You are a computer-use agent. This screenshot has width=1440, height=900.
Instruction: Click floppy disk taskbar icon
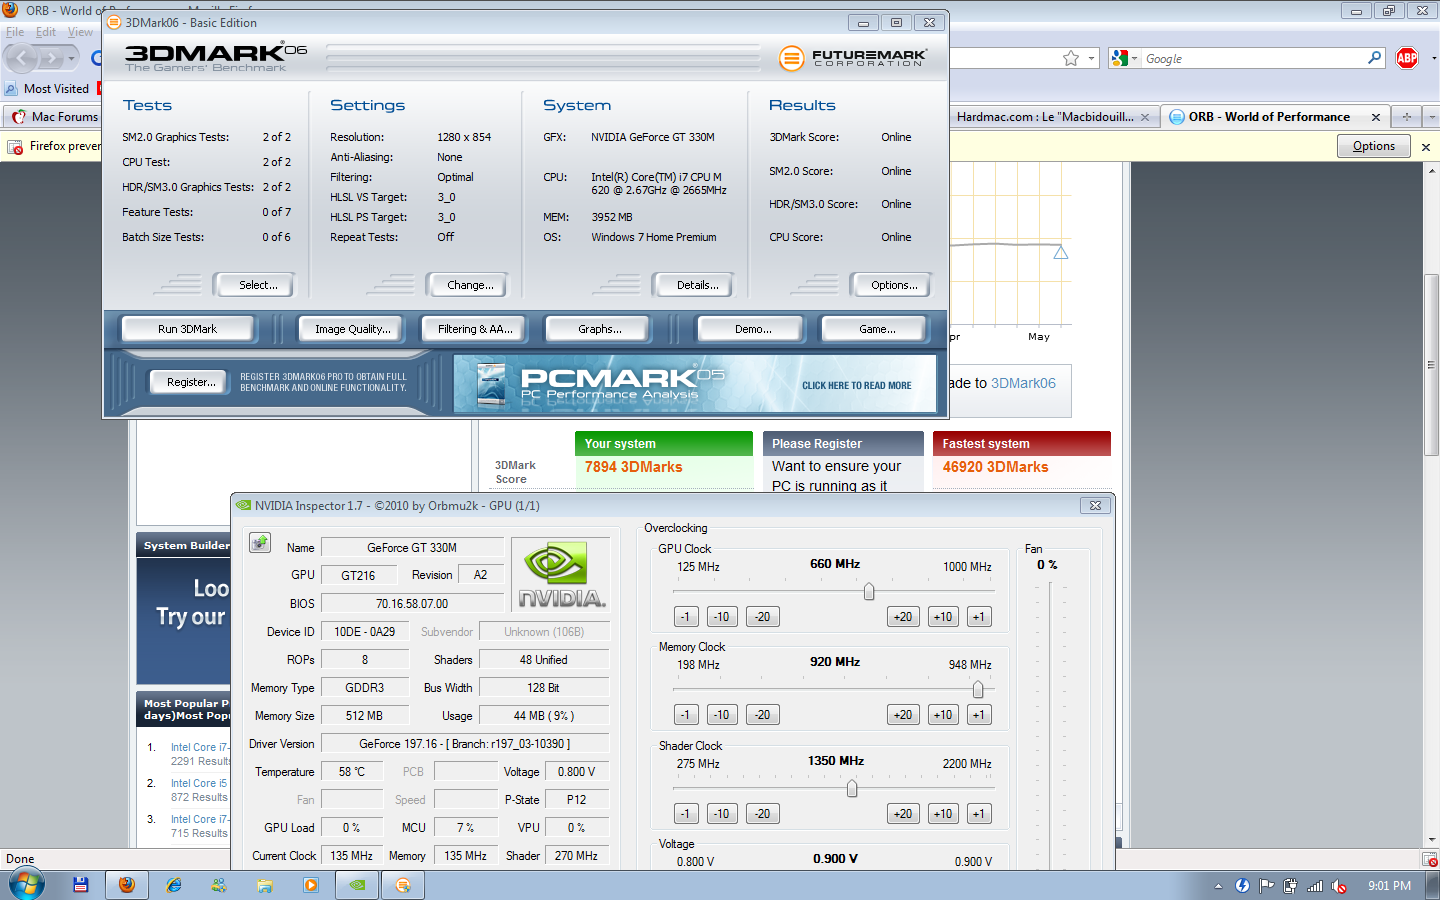coord(81,885)
